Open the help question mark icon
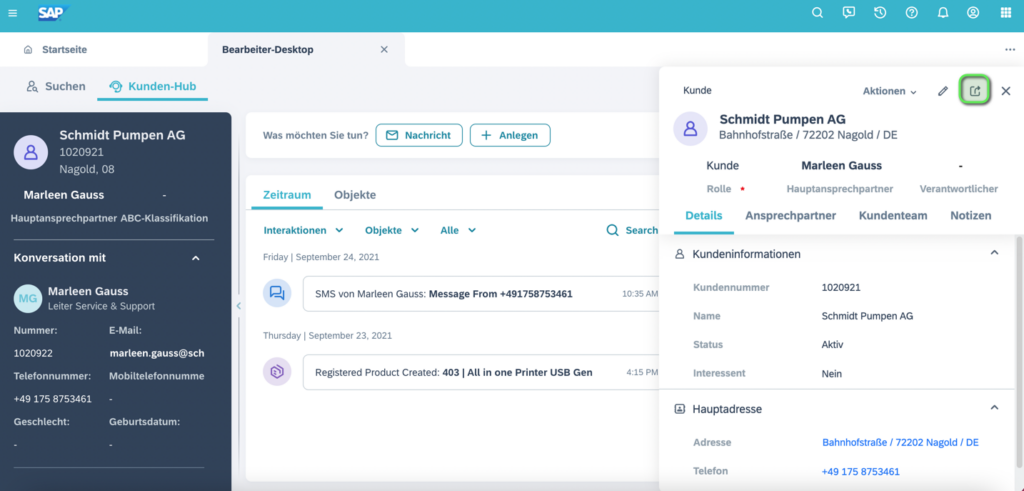1024x491 pixels. pyautogui.click(x=911, y=13)
